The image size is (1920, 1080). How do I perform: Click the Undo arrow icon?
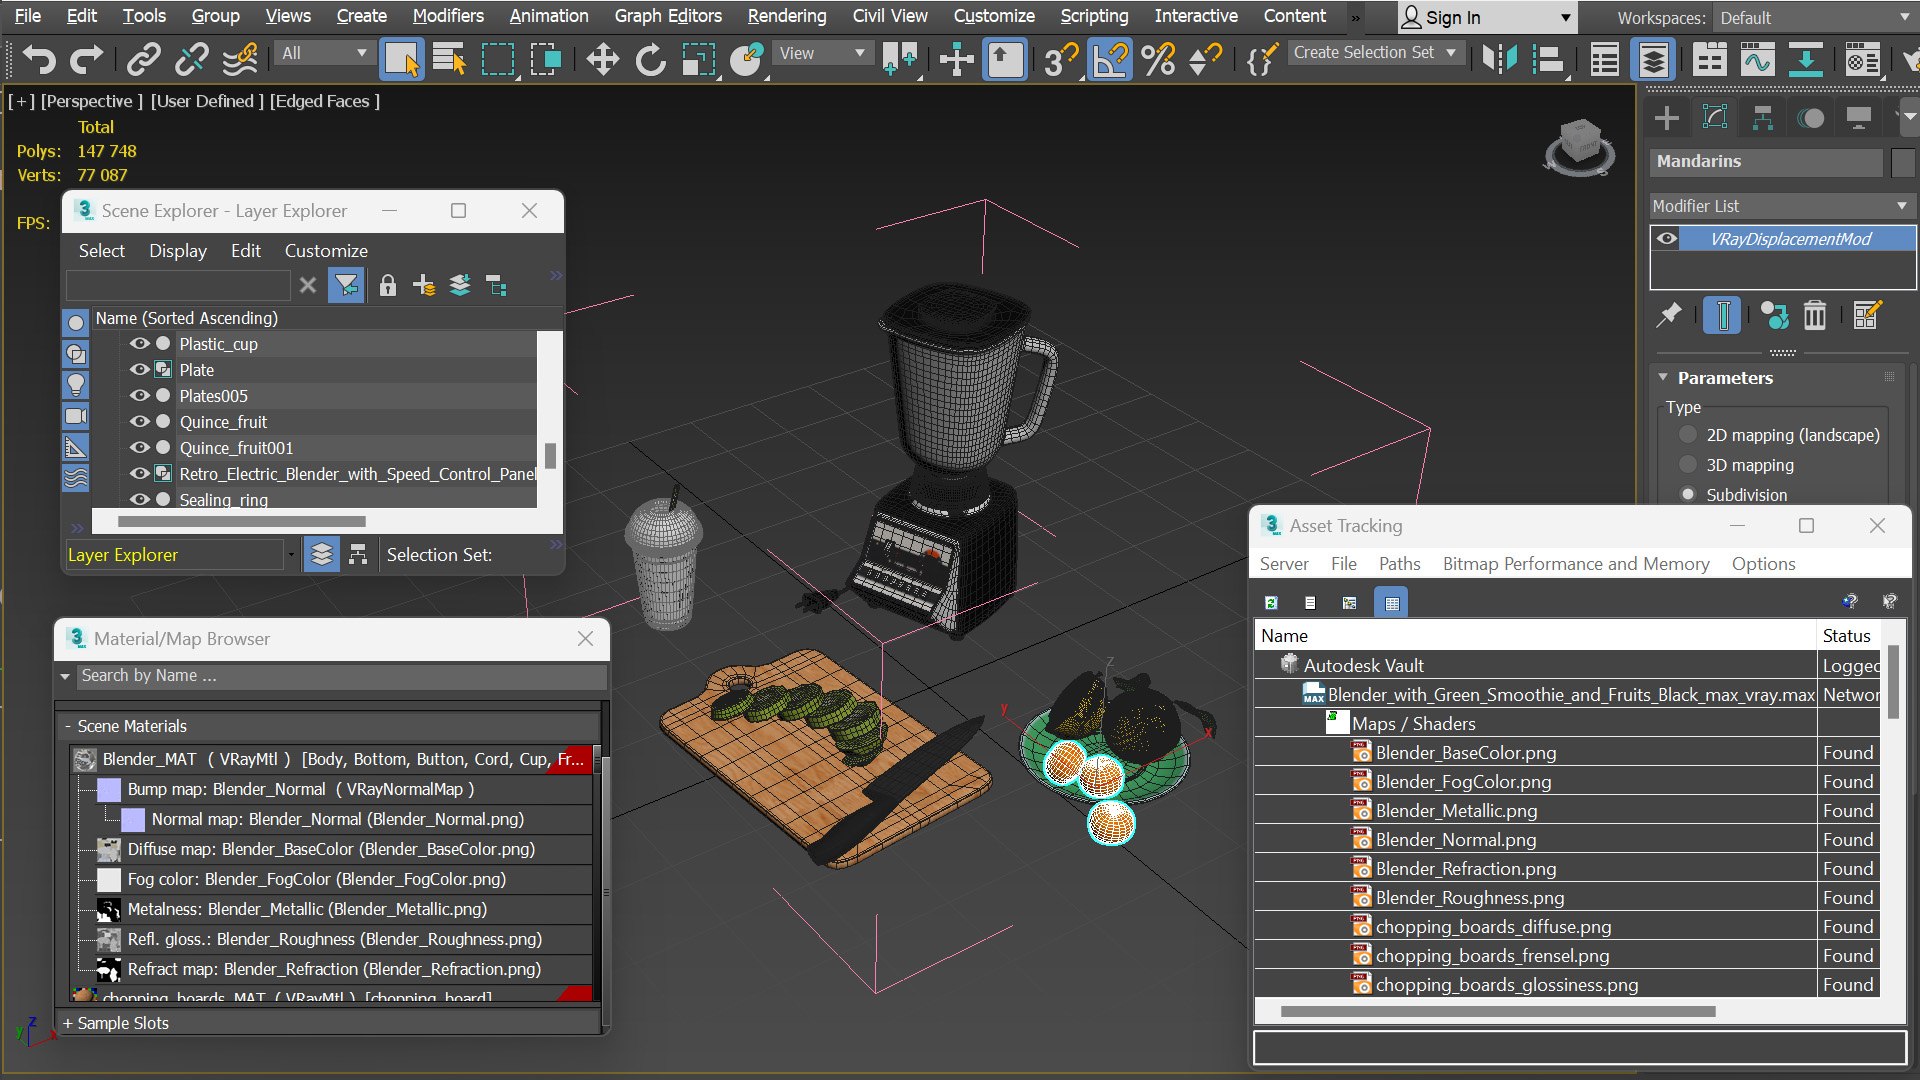click(x=38, y=60)
